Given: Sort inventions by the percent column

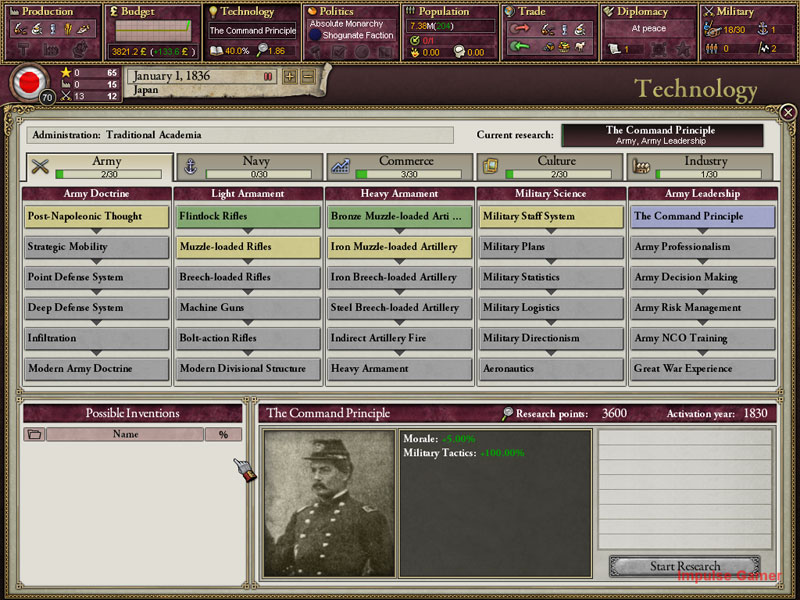Looking at the screenshot, I should pyautogui.click(x=223, y=434).
